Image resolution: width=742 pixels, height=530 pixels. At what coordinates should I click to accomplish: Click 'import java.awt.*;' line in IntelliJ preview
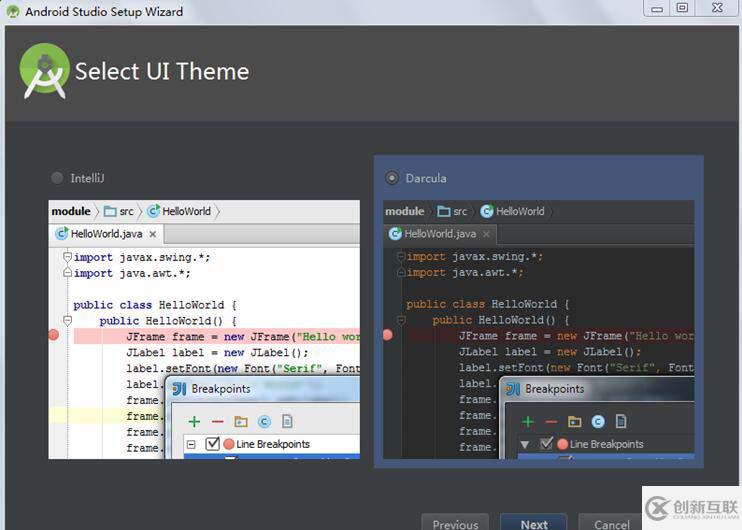click(x=132, y=273)
